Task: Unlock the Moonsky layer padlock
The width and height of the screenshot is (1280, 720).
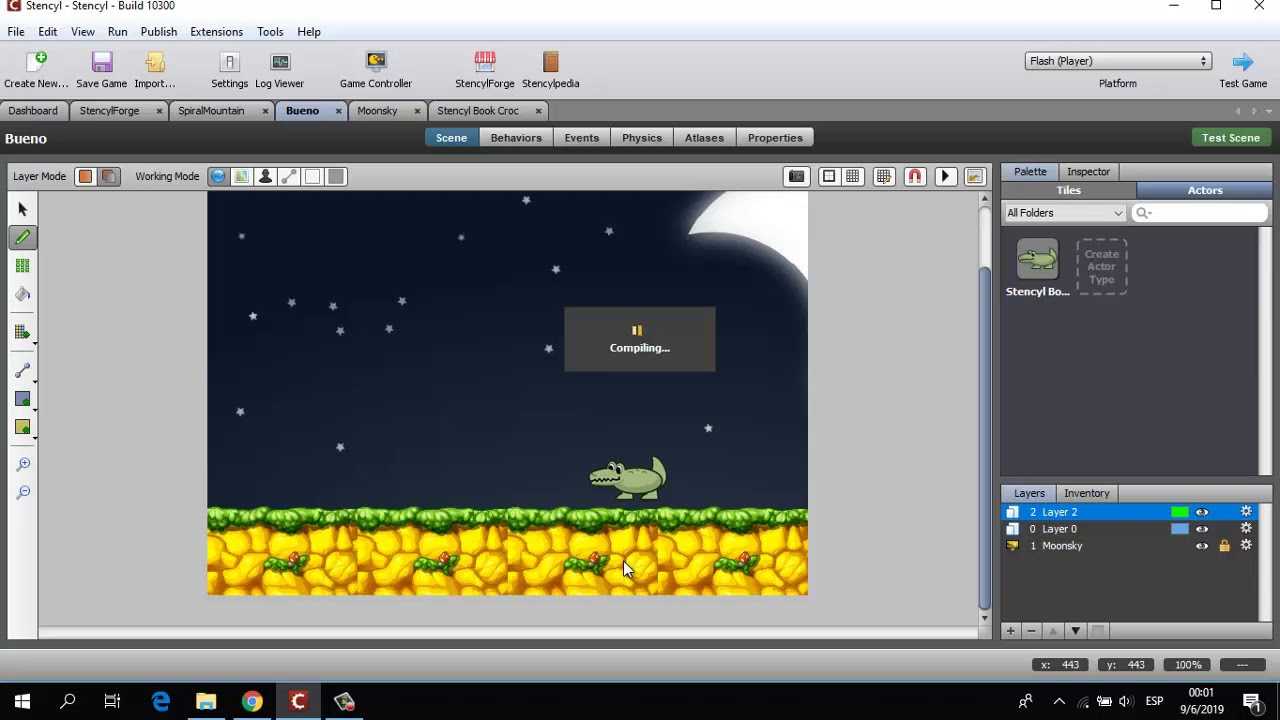Action: pyautogui.click(x=1224, y=546)
